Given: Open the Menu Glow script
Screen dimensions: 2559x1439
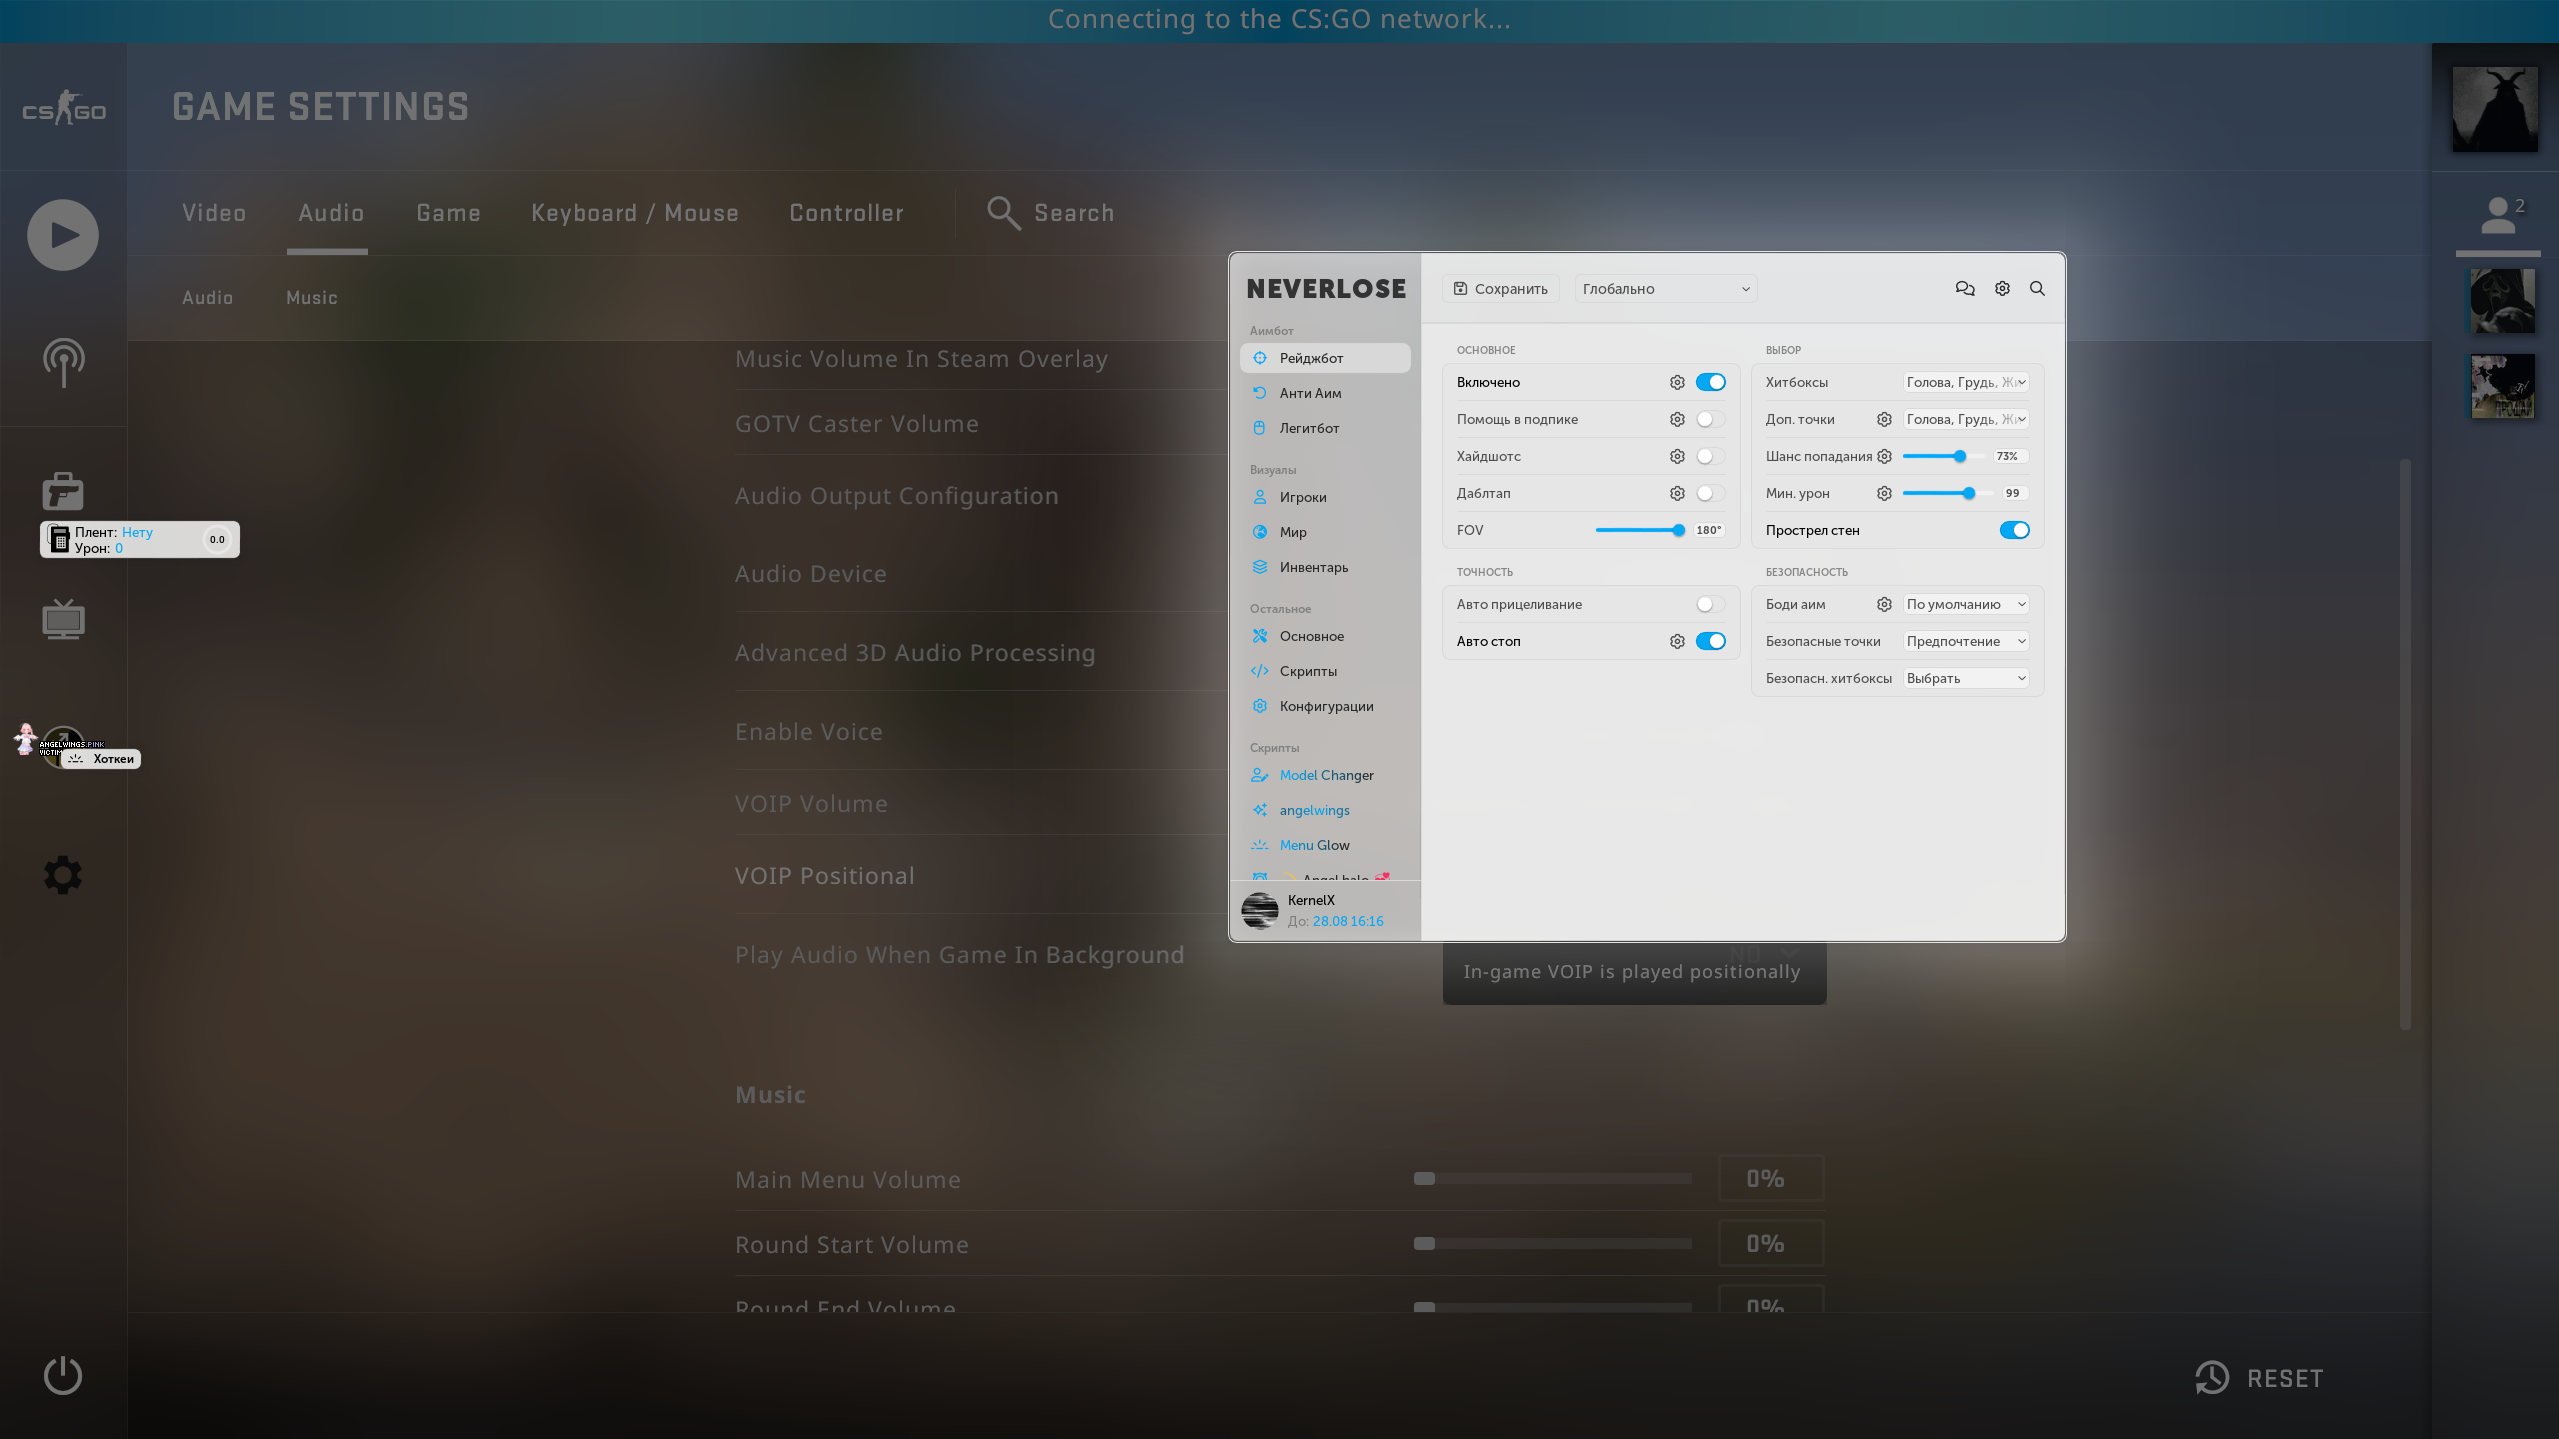Looking at the screenshot, I should (x=1325, y=845).
